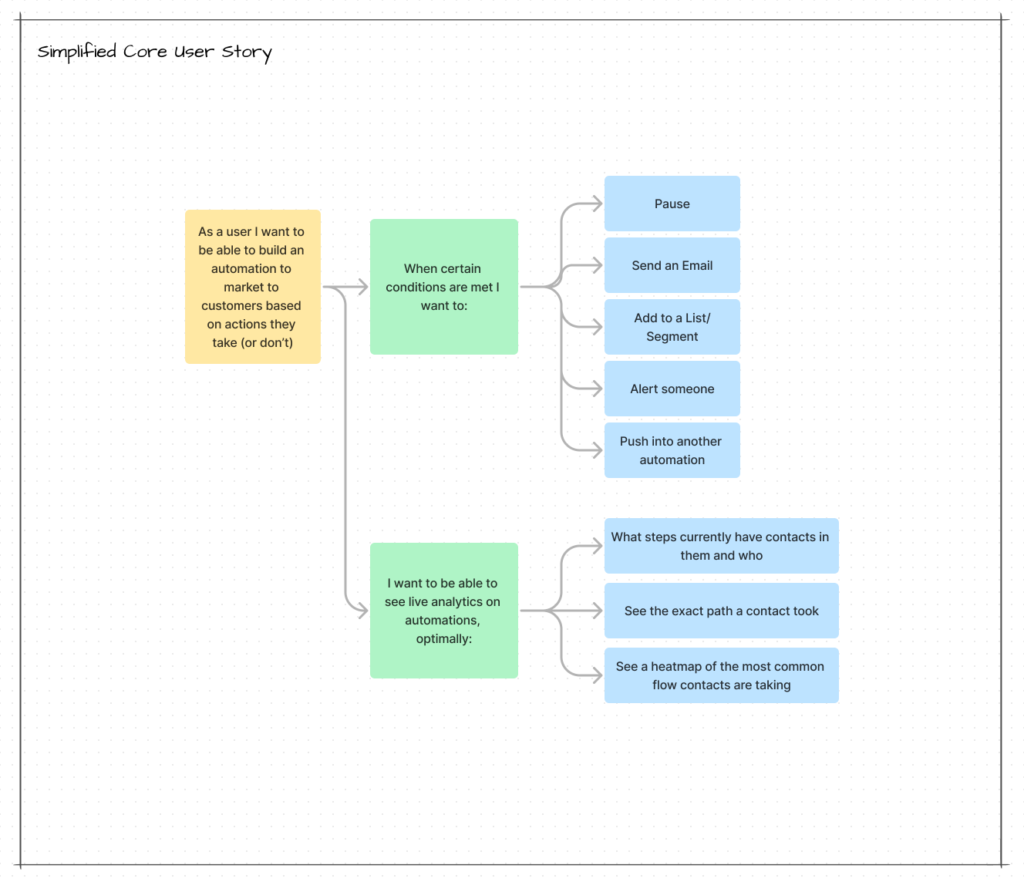Select arrowhead pointing to exact path box
Screen dimensions: 1024x882
[x=596, y=610]
